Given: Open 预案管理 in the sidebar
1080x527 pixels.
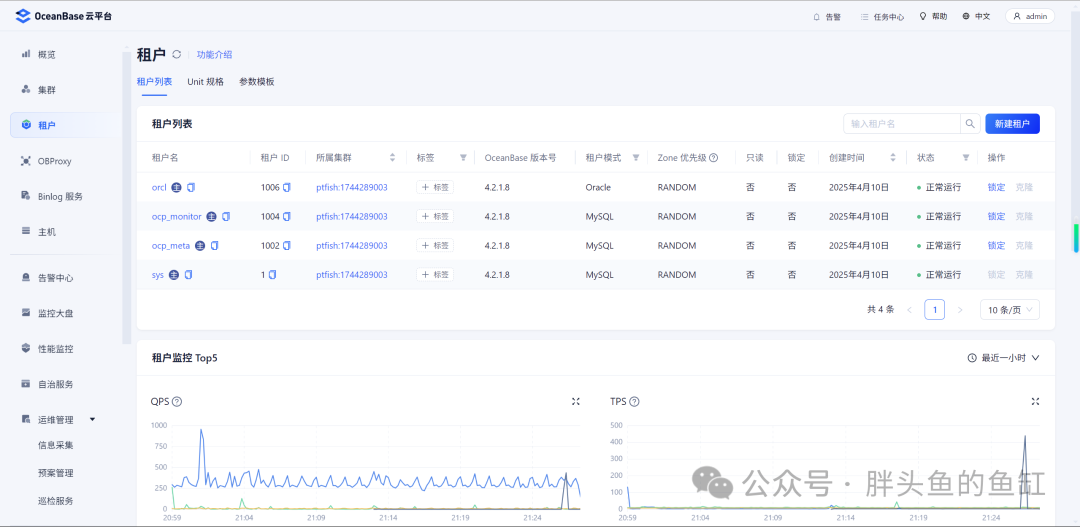Looking at the screenshot, I should tap(56, 473).
